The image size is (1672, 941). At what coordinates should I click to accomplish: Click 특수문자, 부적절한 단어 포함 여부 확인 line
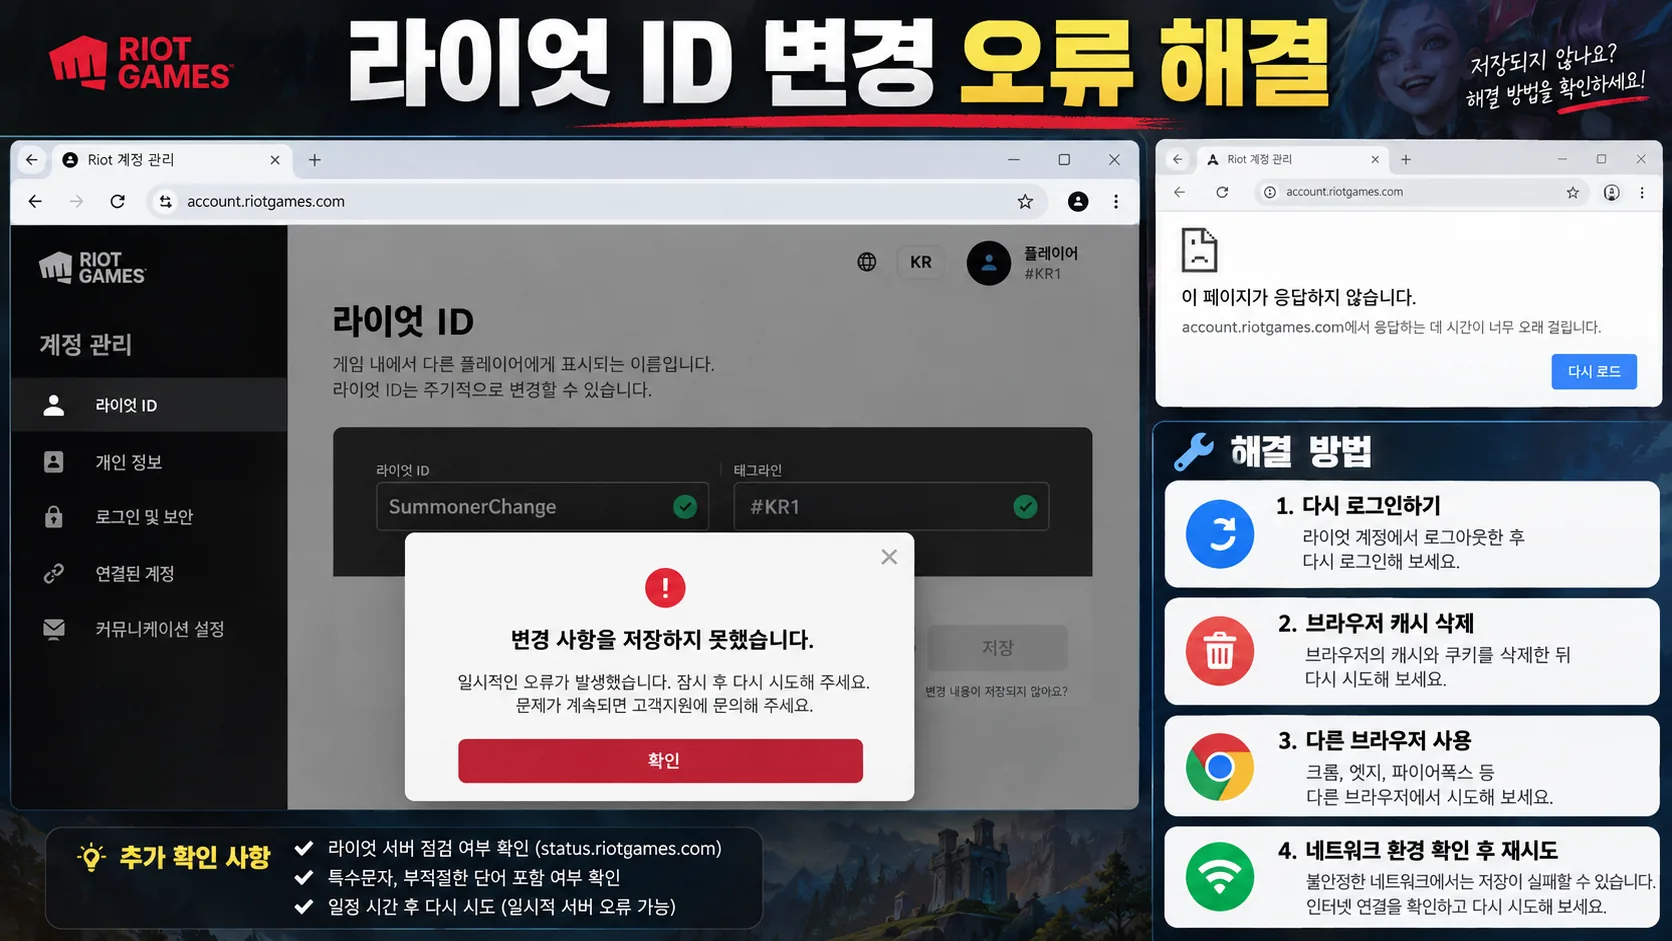[474, 877]
